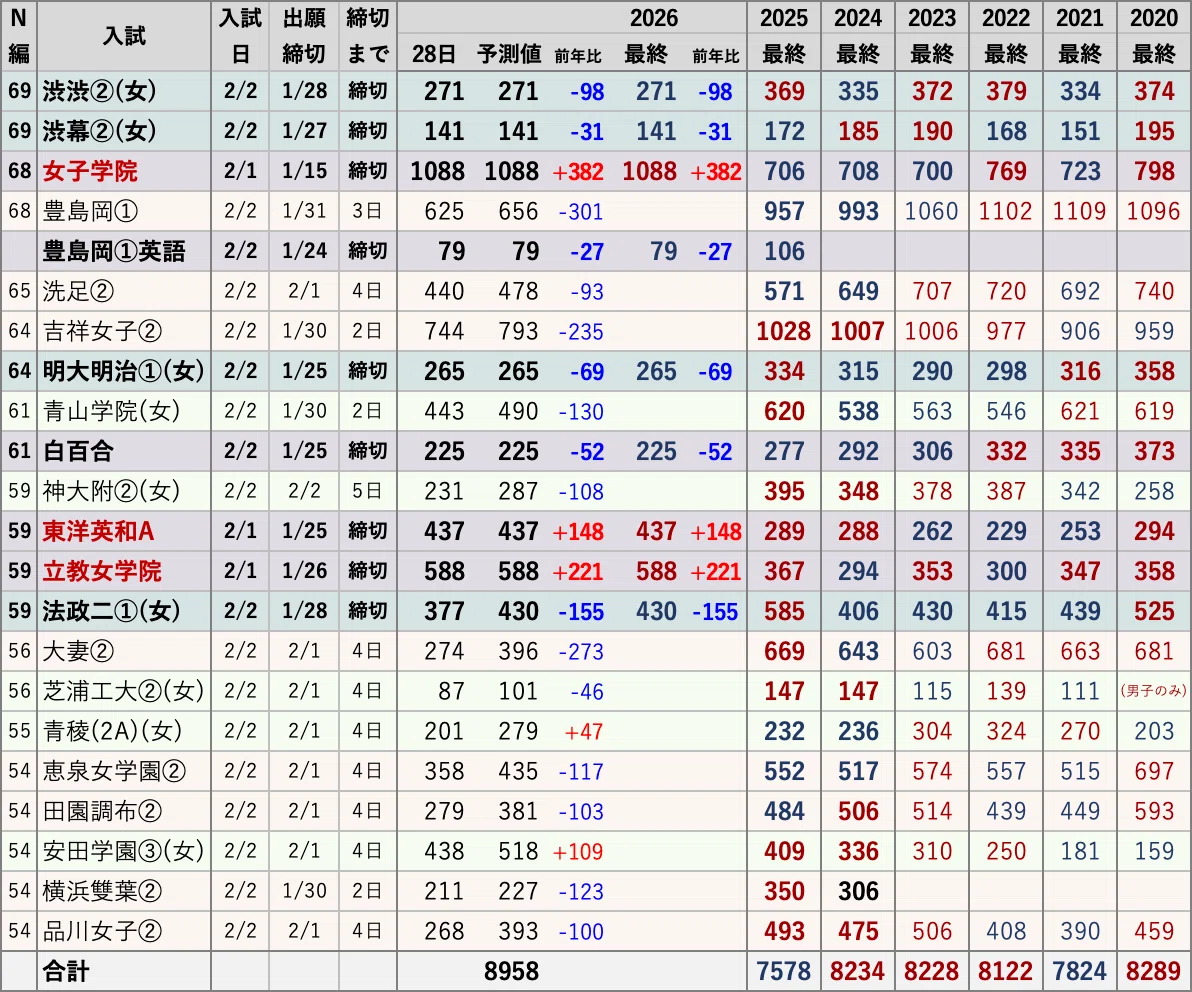Select 女子学院's application deadline 1/15
1192x992 pixels.
304,170
